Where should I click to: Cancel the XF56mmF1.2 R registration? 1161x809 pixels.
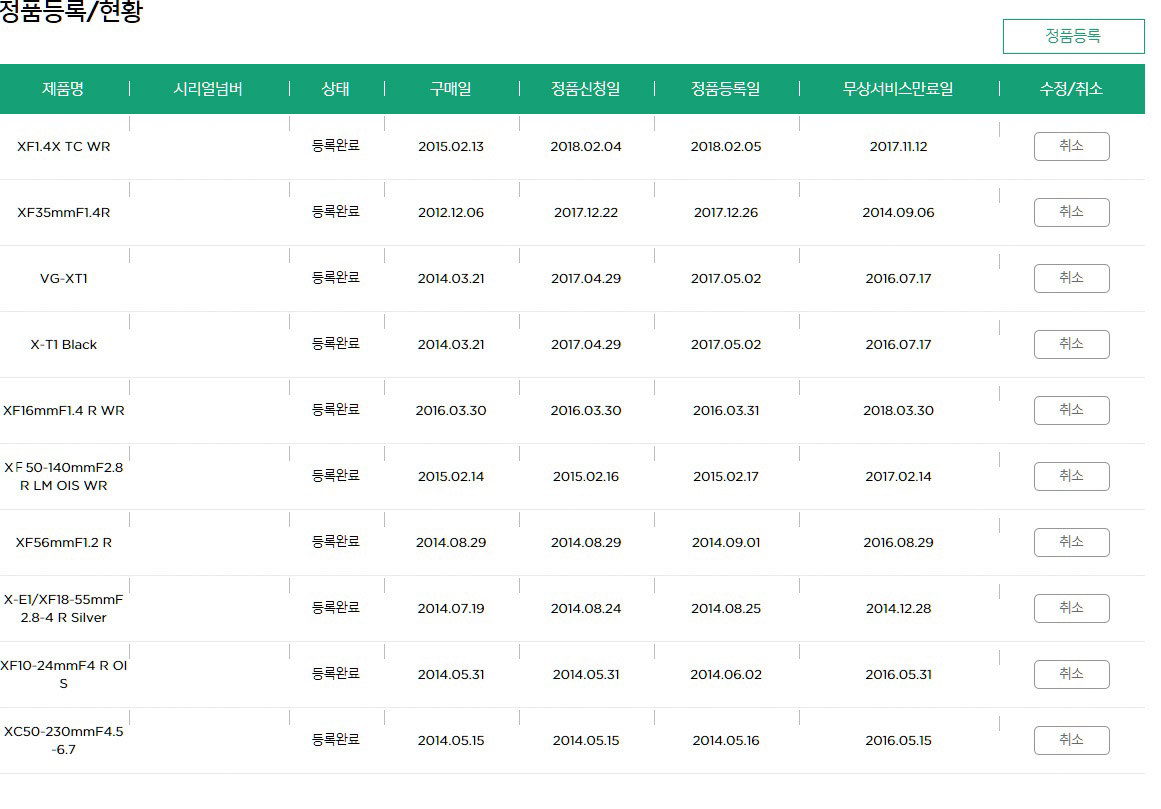point(1071,542)
